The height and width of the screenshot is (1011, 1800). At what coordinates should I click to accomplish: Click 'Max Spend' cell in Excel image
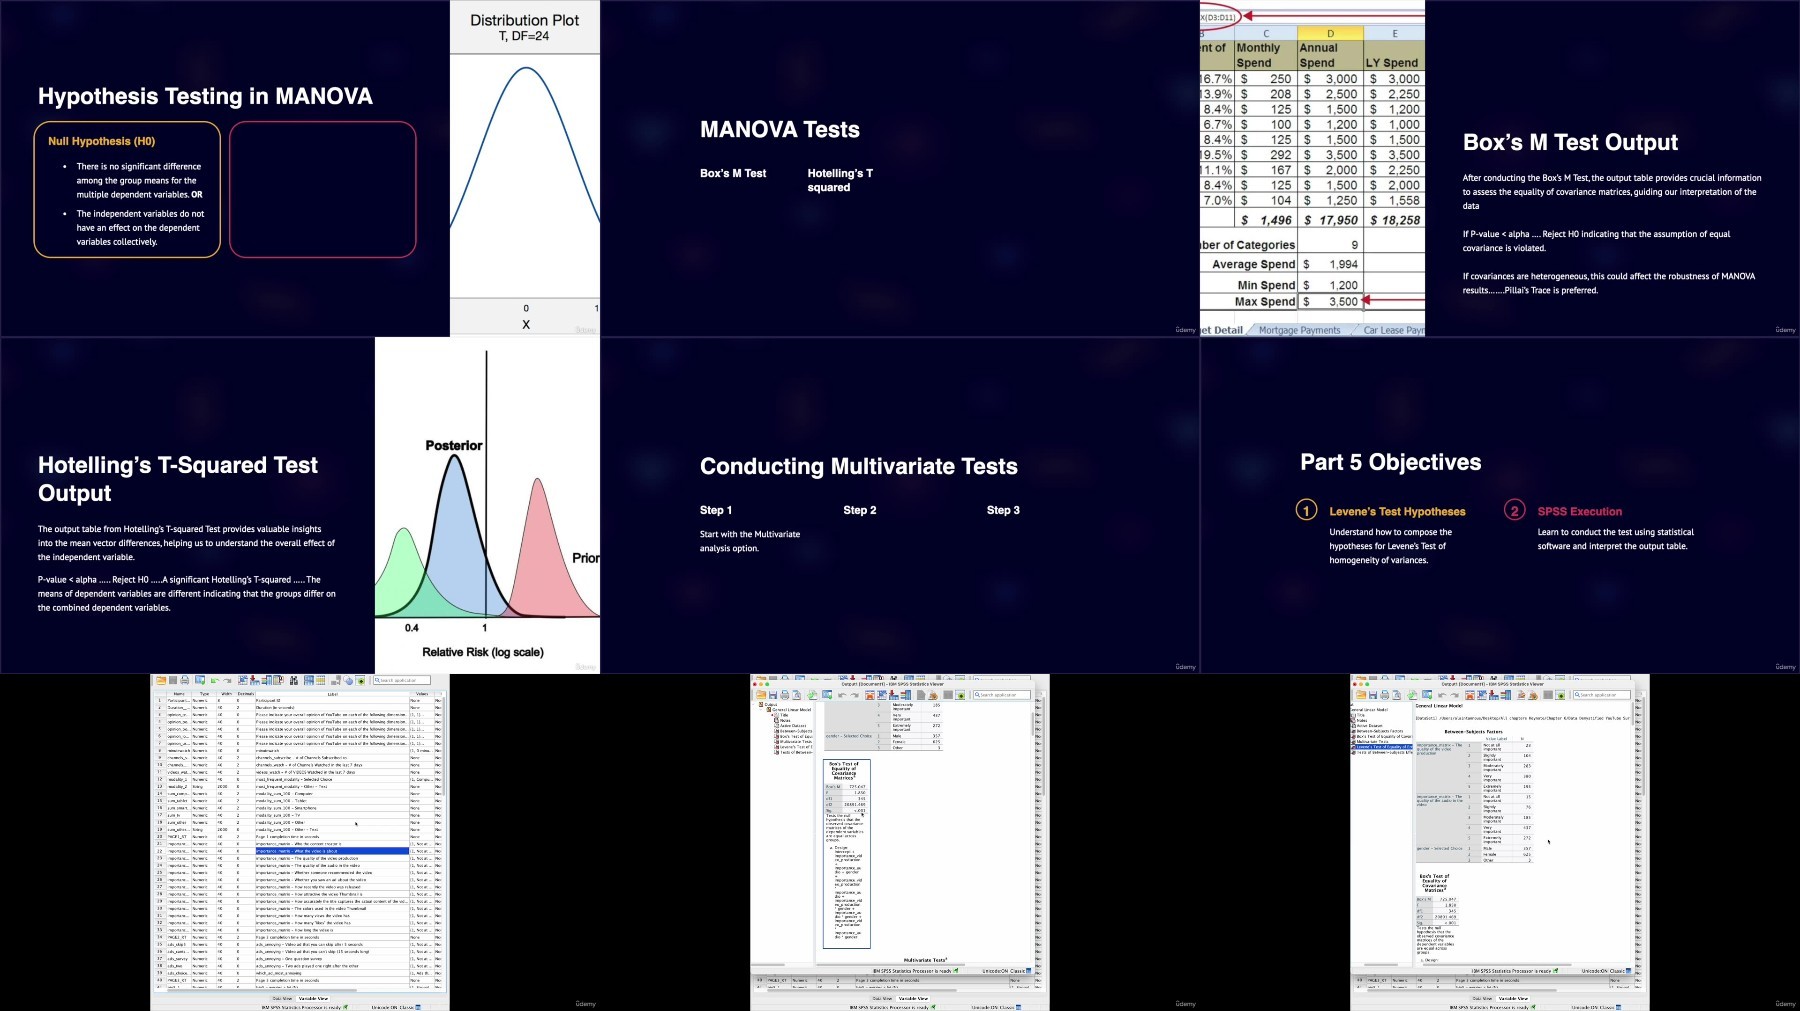tap(1265, 301)
